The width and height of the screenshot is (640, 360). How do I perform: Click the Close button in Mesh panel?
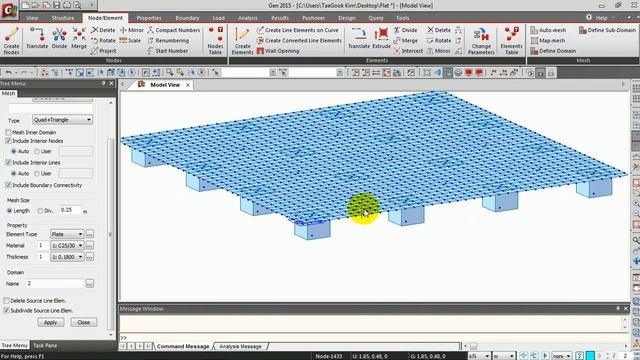click(x=84, y=322)
